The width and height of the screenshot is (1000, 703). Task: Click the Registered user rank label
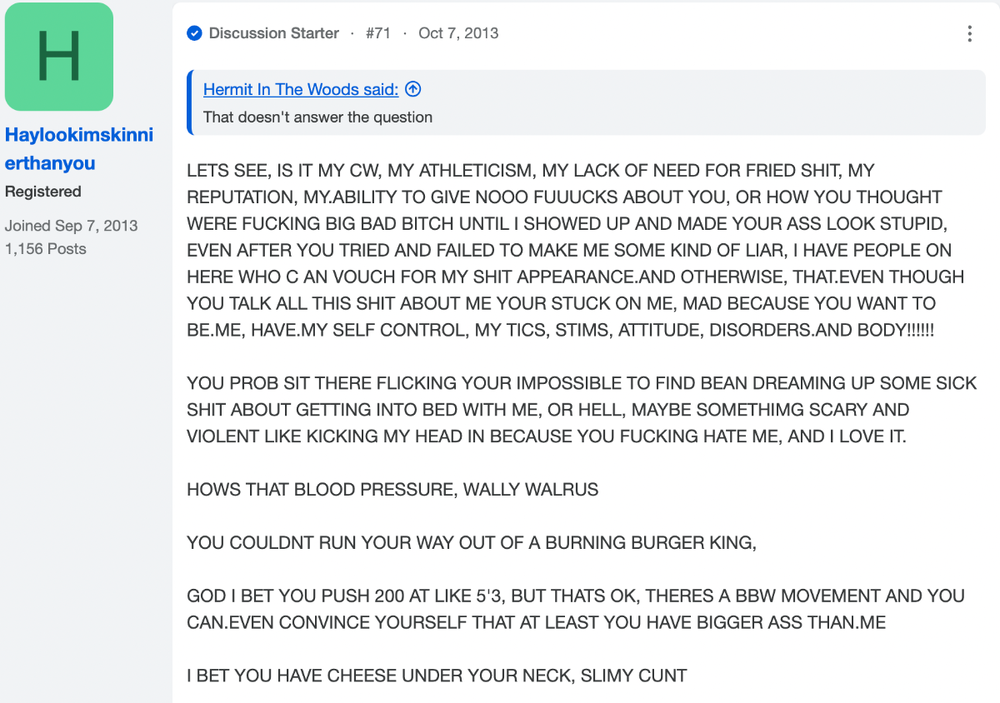click(43, 191)
